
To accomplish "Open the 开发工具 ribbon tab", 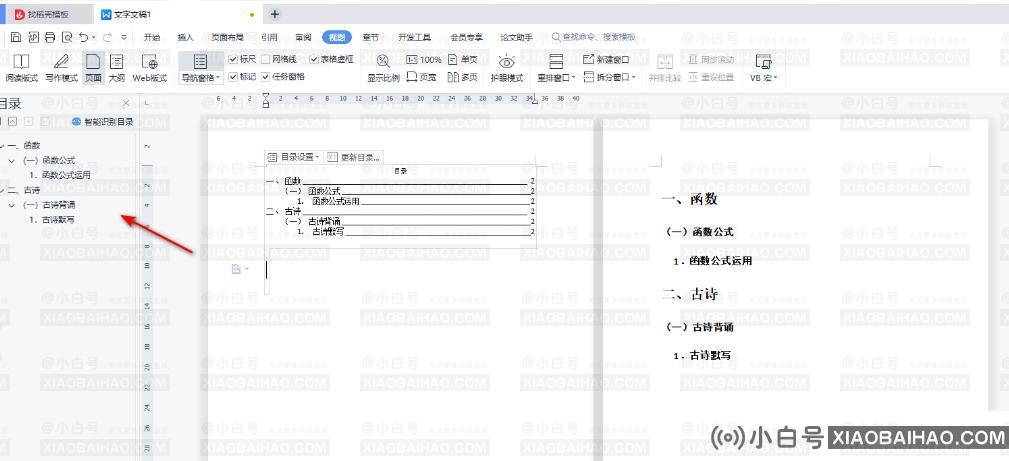I will click(414, 37).
